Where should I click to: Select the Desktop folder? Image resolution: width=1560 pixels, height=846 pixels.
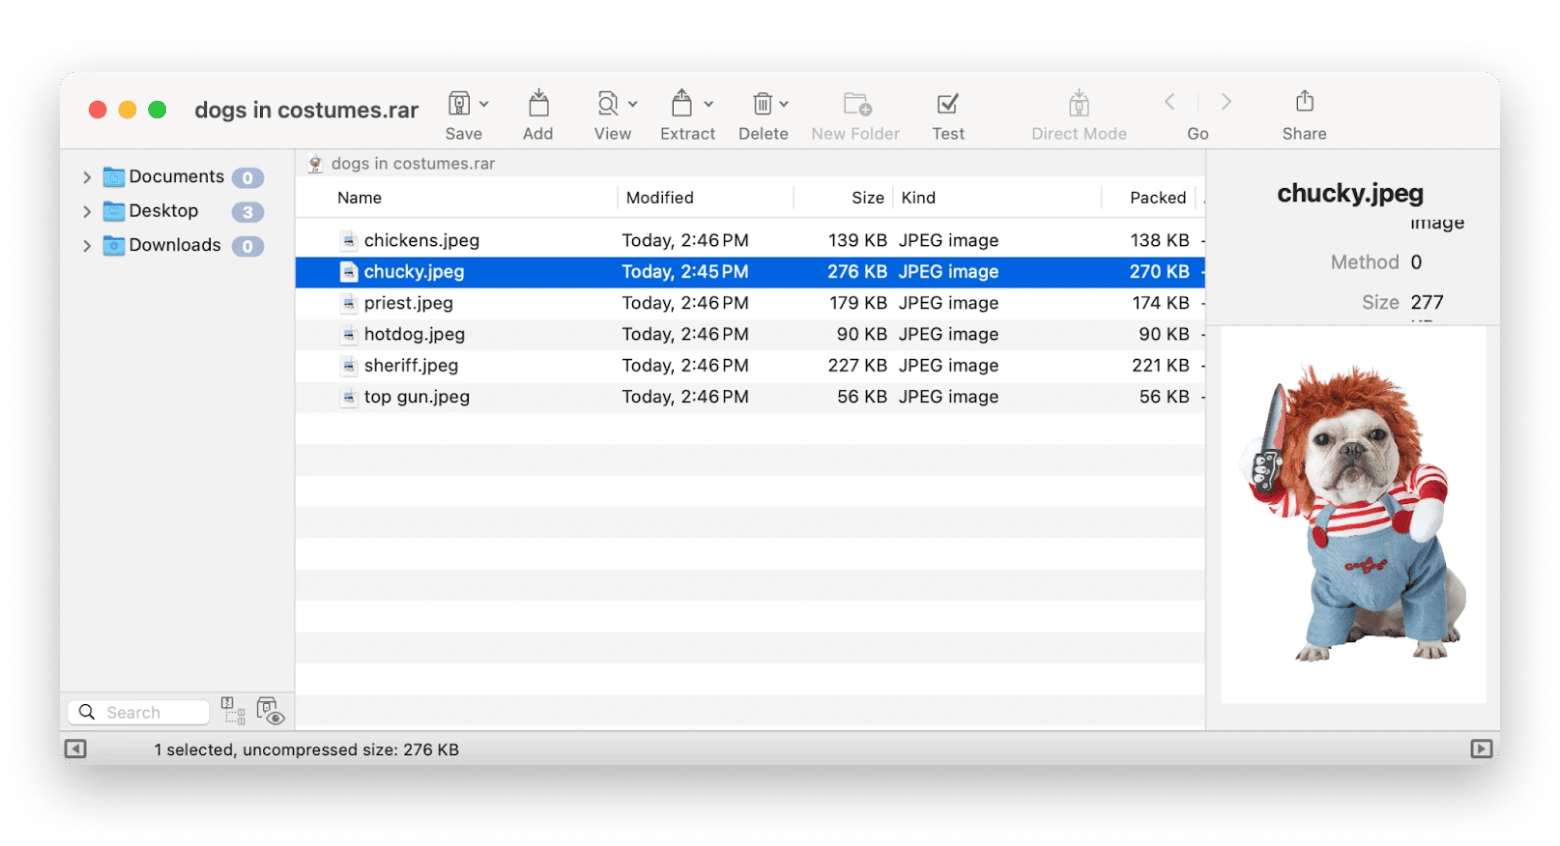tap(151, 211)
